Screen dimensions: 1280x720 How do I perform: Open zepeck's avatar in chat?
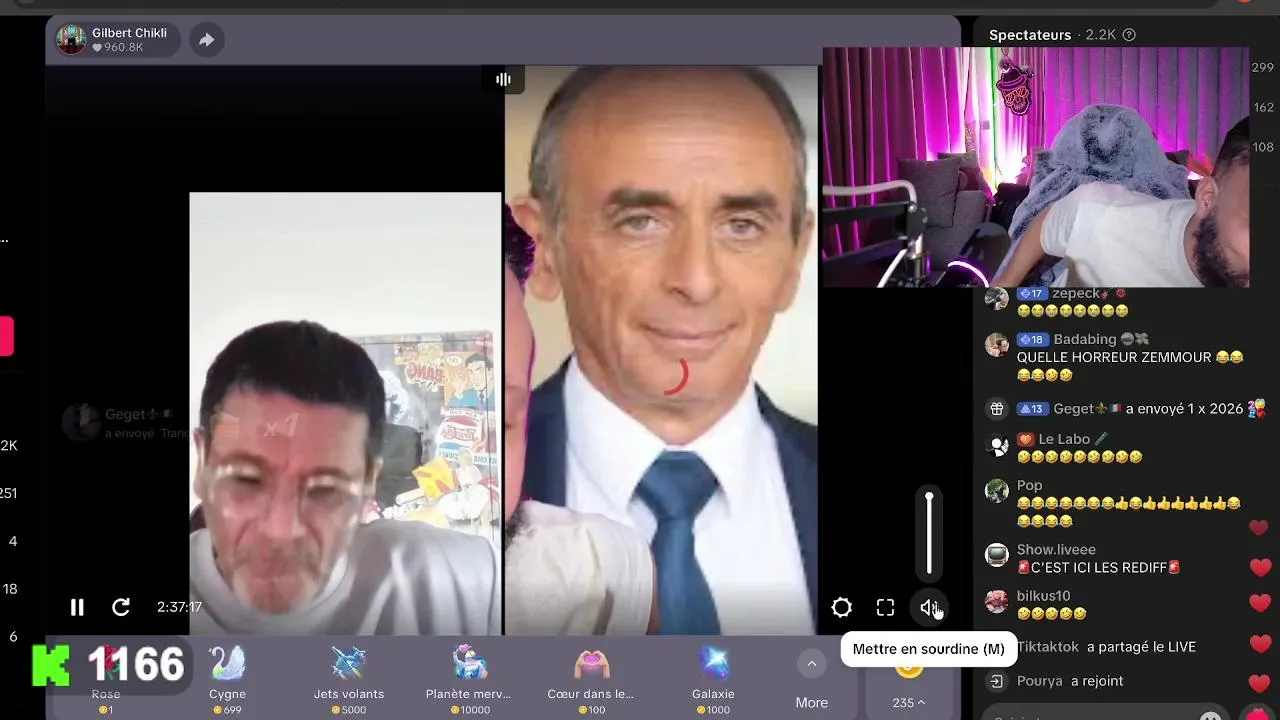pyautogui.click(x=997, y=298)
